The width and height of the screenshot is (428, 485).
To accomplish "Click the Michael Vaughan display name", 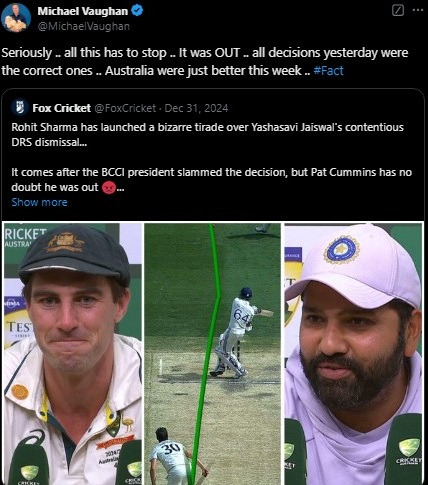I will [83, 11].
